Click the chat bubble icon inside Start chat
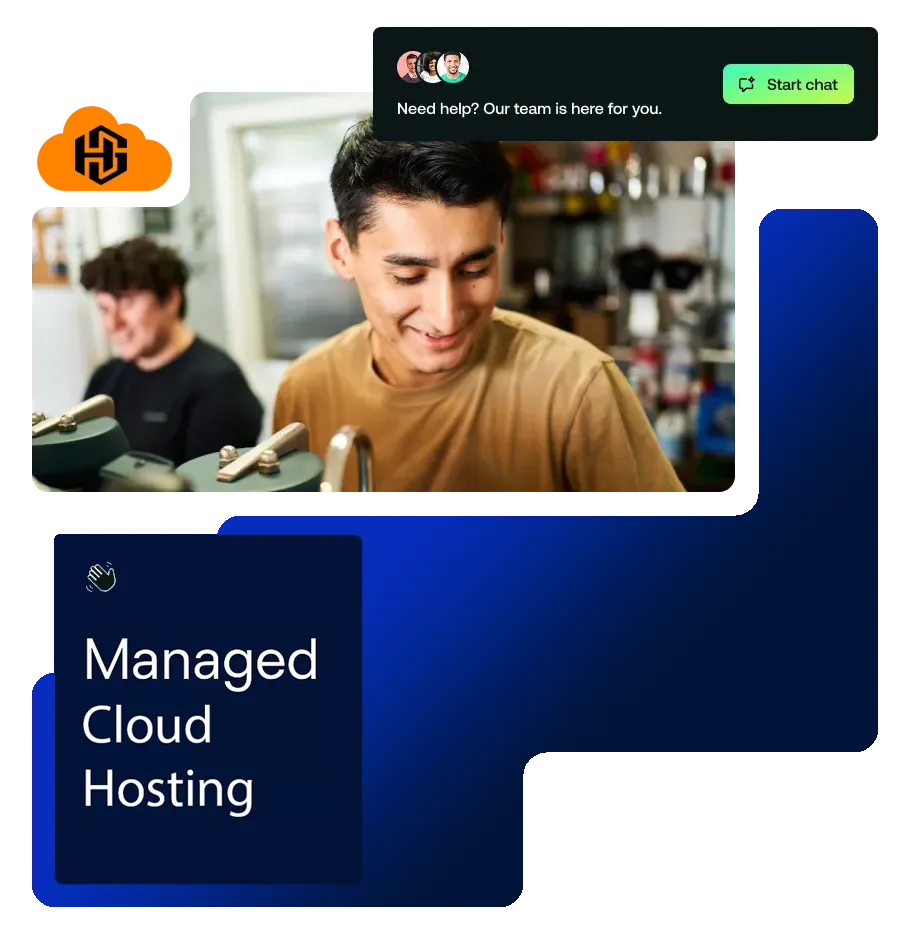This screenshot has width=912, height=939. (746, 85)
